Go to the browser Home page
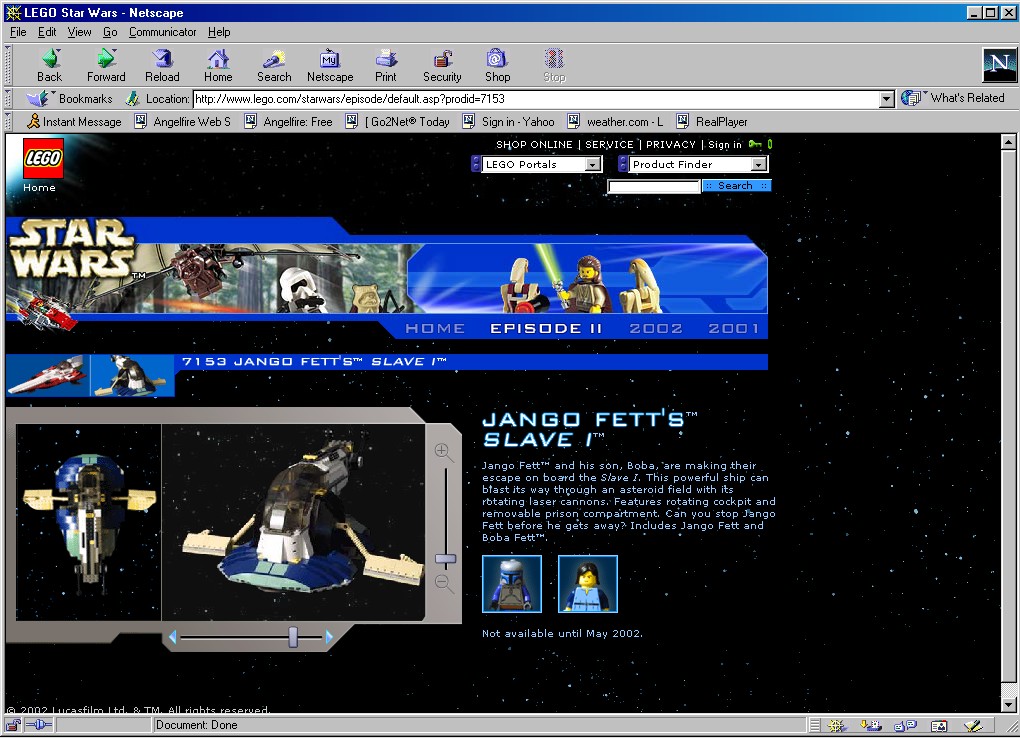Image resolution: width=1020 pixels, height=738 pixels. [x=218, y=66]
